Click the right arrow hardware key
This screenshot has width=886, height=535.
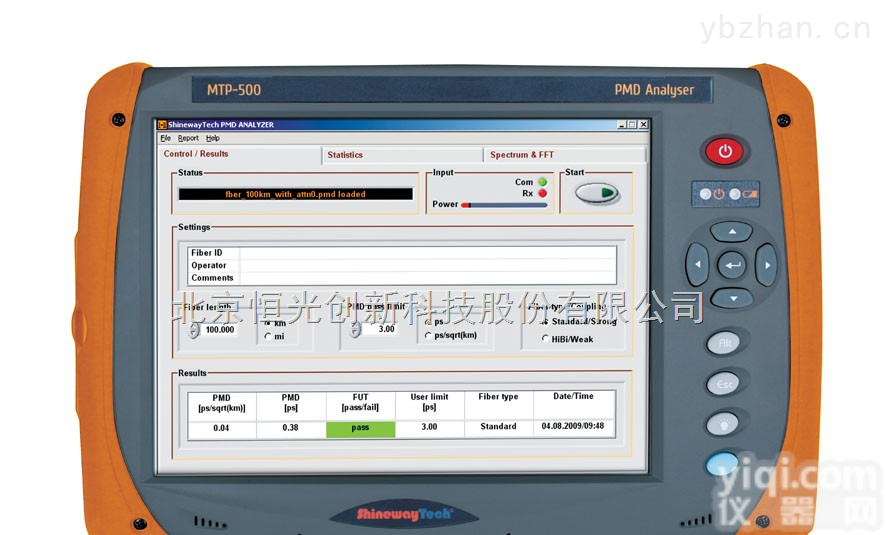[767, 264]
